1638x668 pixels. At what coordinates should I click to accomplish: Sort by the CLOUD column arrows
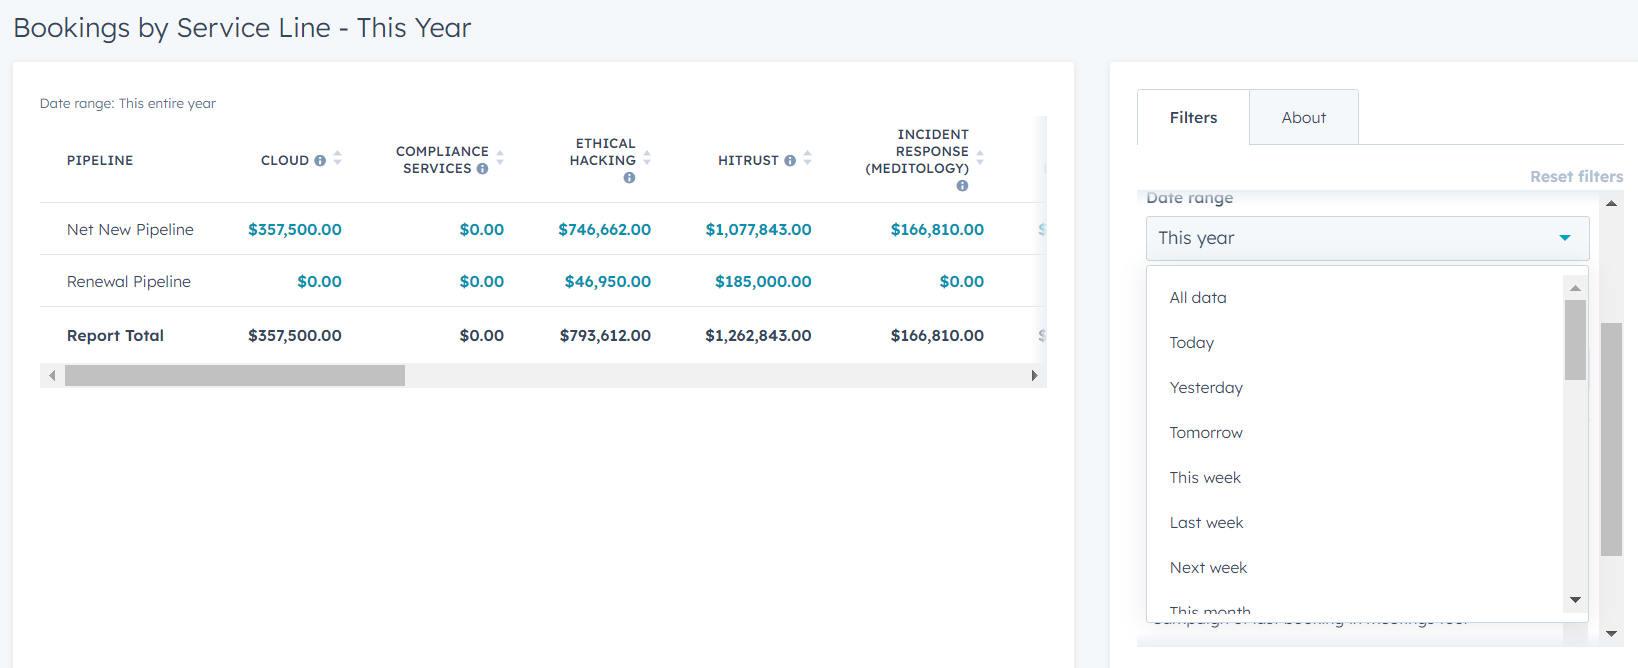click(x=338, y=159)
